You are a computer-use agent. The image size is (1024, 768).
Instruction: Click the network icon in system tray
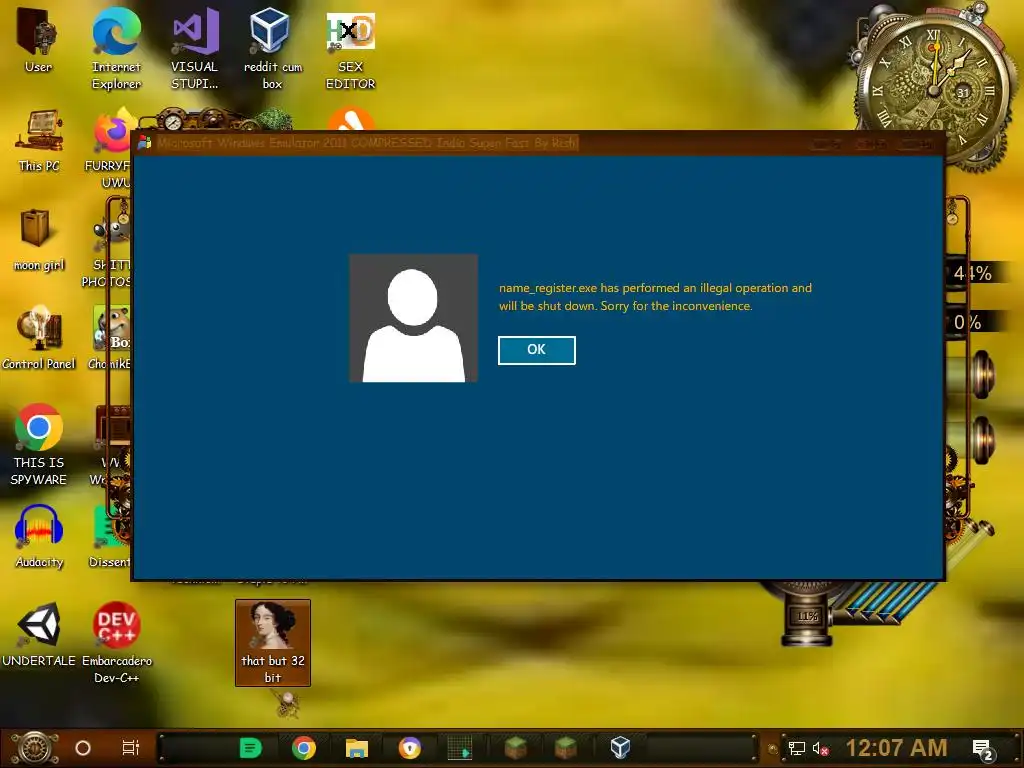pyautogui.click(x=797, y=748)
